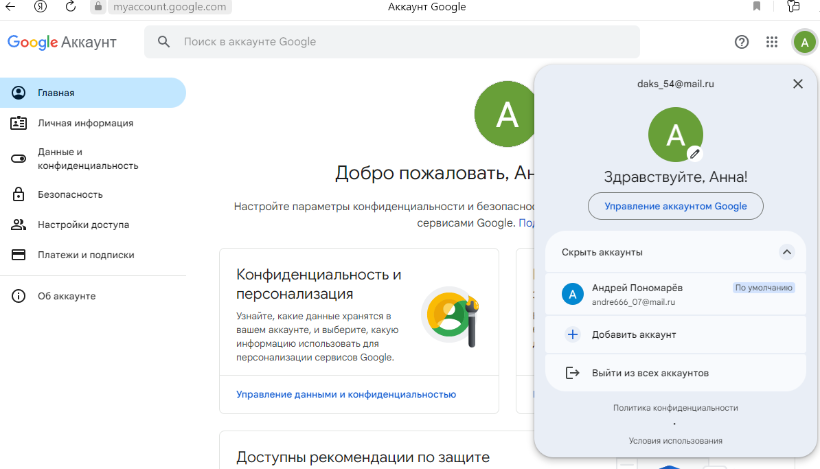The width and height of the screenshot is (820, 469).
Task: Click the privacy illustration with the paintbrush
Action: 451,316
